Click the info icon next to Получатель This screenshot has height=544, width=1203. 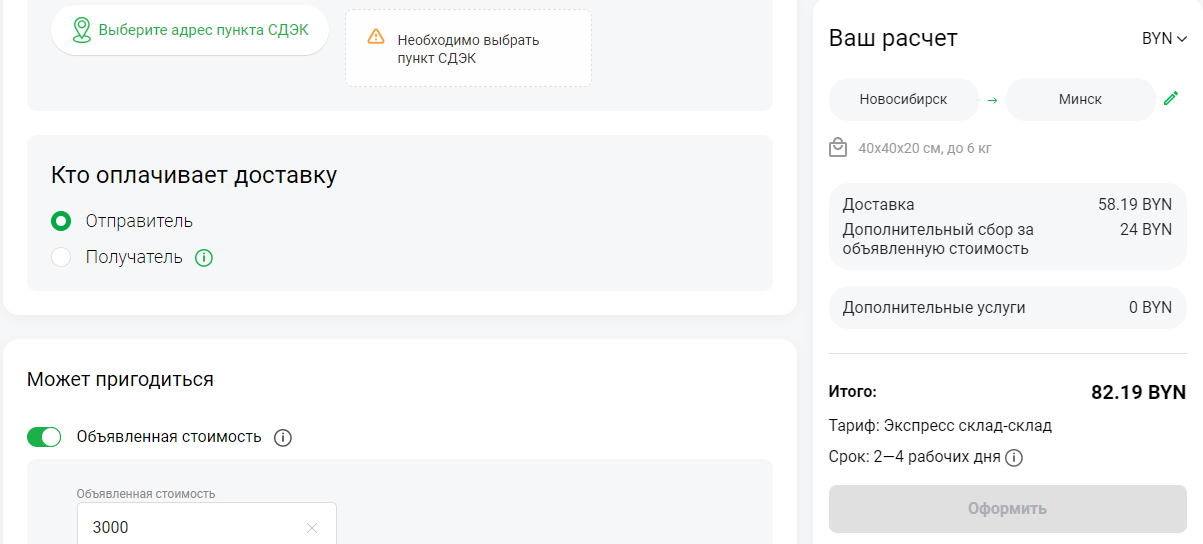pyautogui.click(x=204, y=257)
